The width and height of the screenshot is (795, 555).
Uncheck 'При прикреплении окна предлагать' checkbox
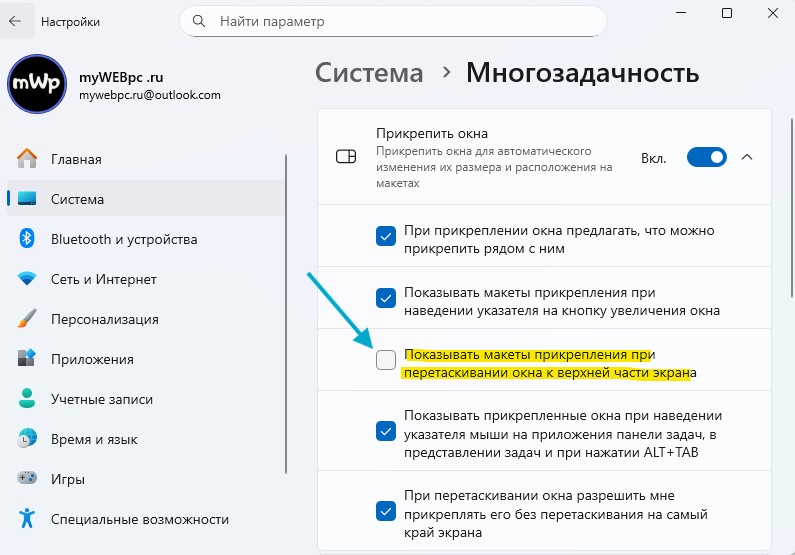386,236
